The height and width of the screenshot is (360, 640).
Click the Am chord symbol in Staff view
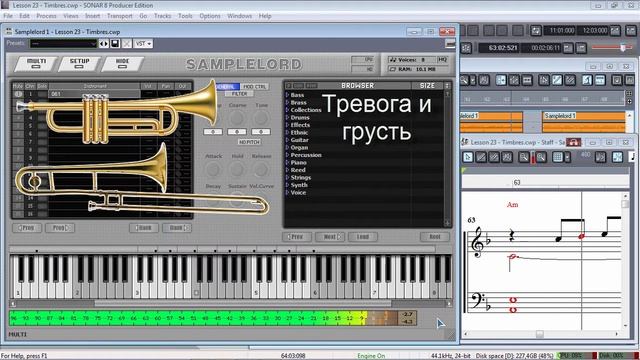[x=512, y=205]
